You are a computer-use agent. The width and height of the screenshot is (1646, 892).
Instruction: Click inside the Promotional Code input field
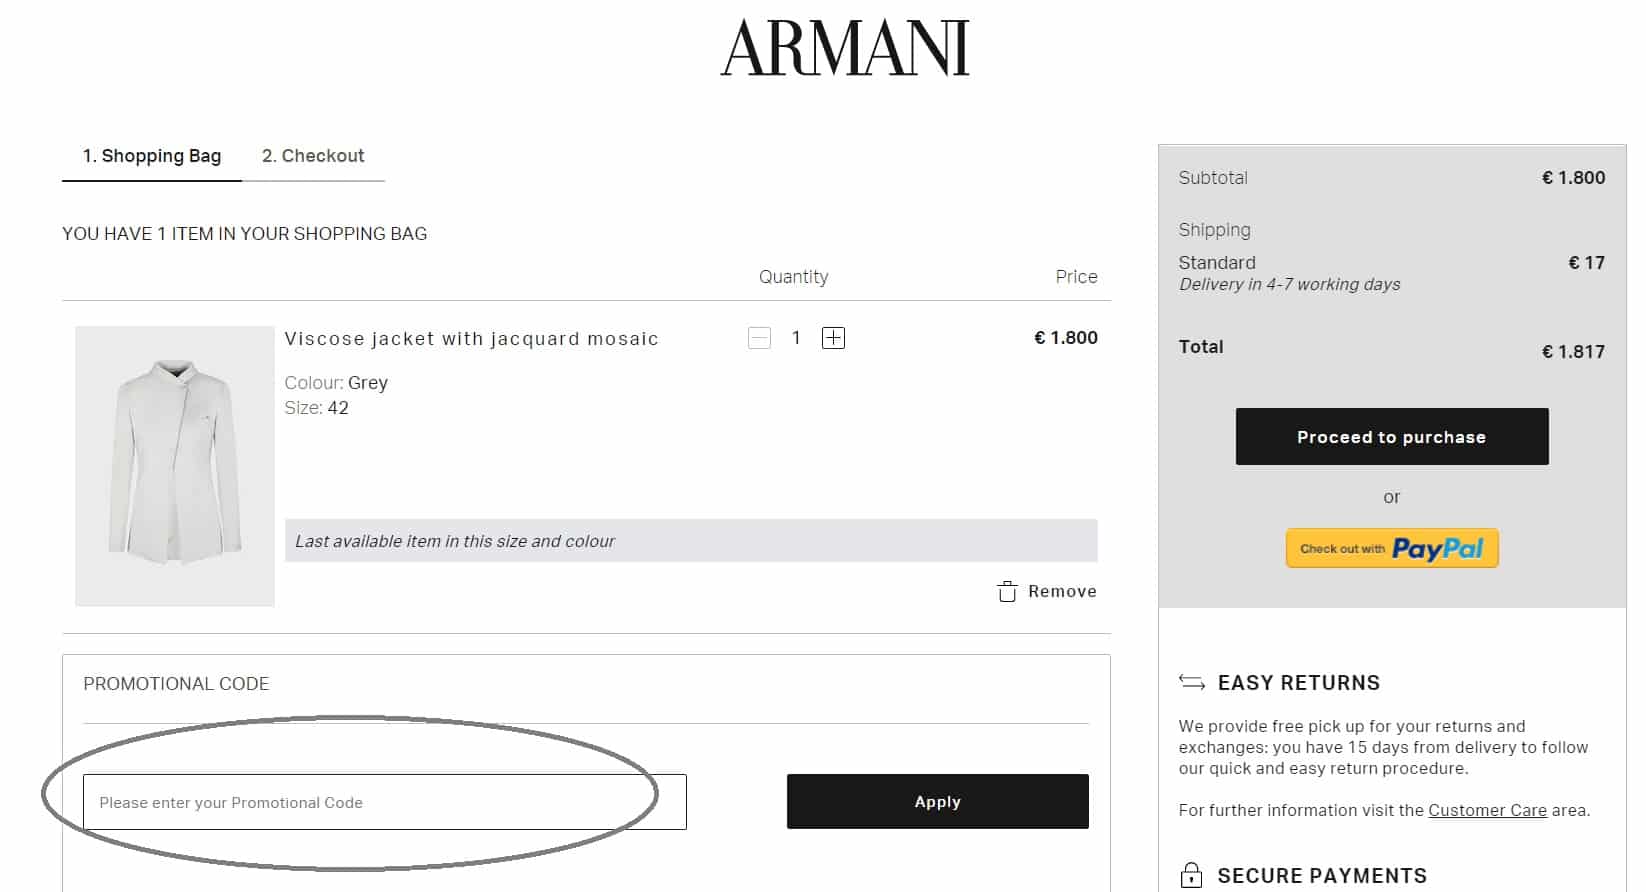(x=385, y=802)
